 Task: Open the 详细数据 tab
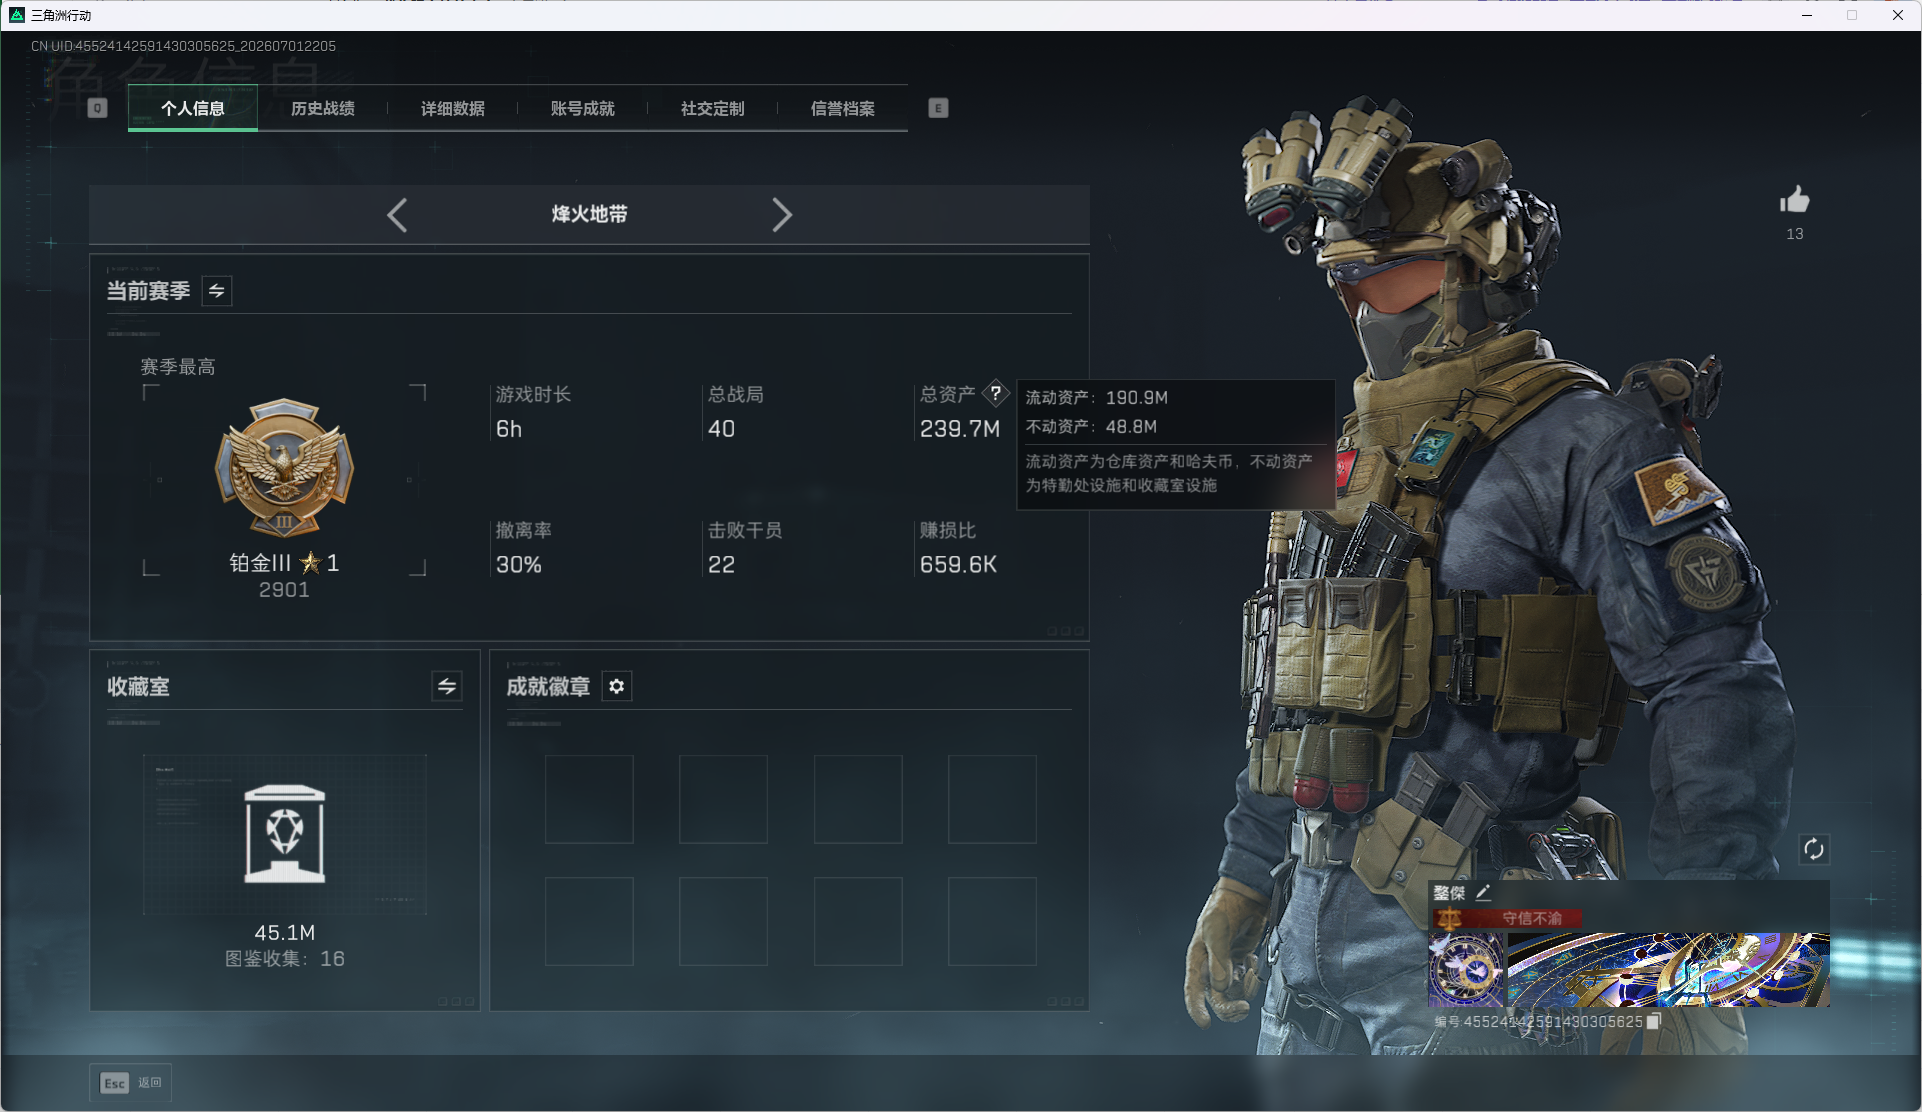click(x=452, y=108)
